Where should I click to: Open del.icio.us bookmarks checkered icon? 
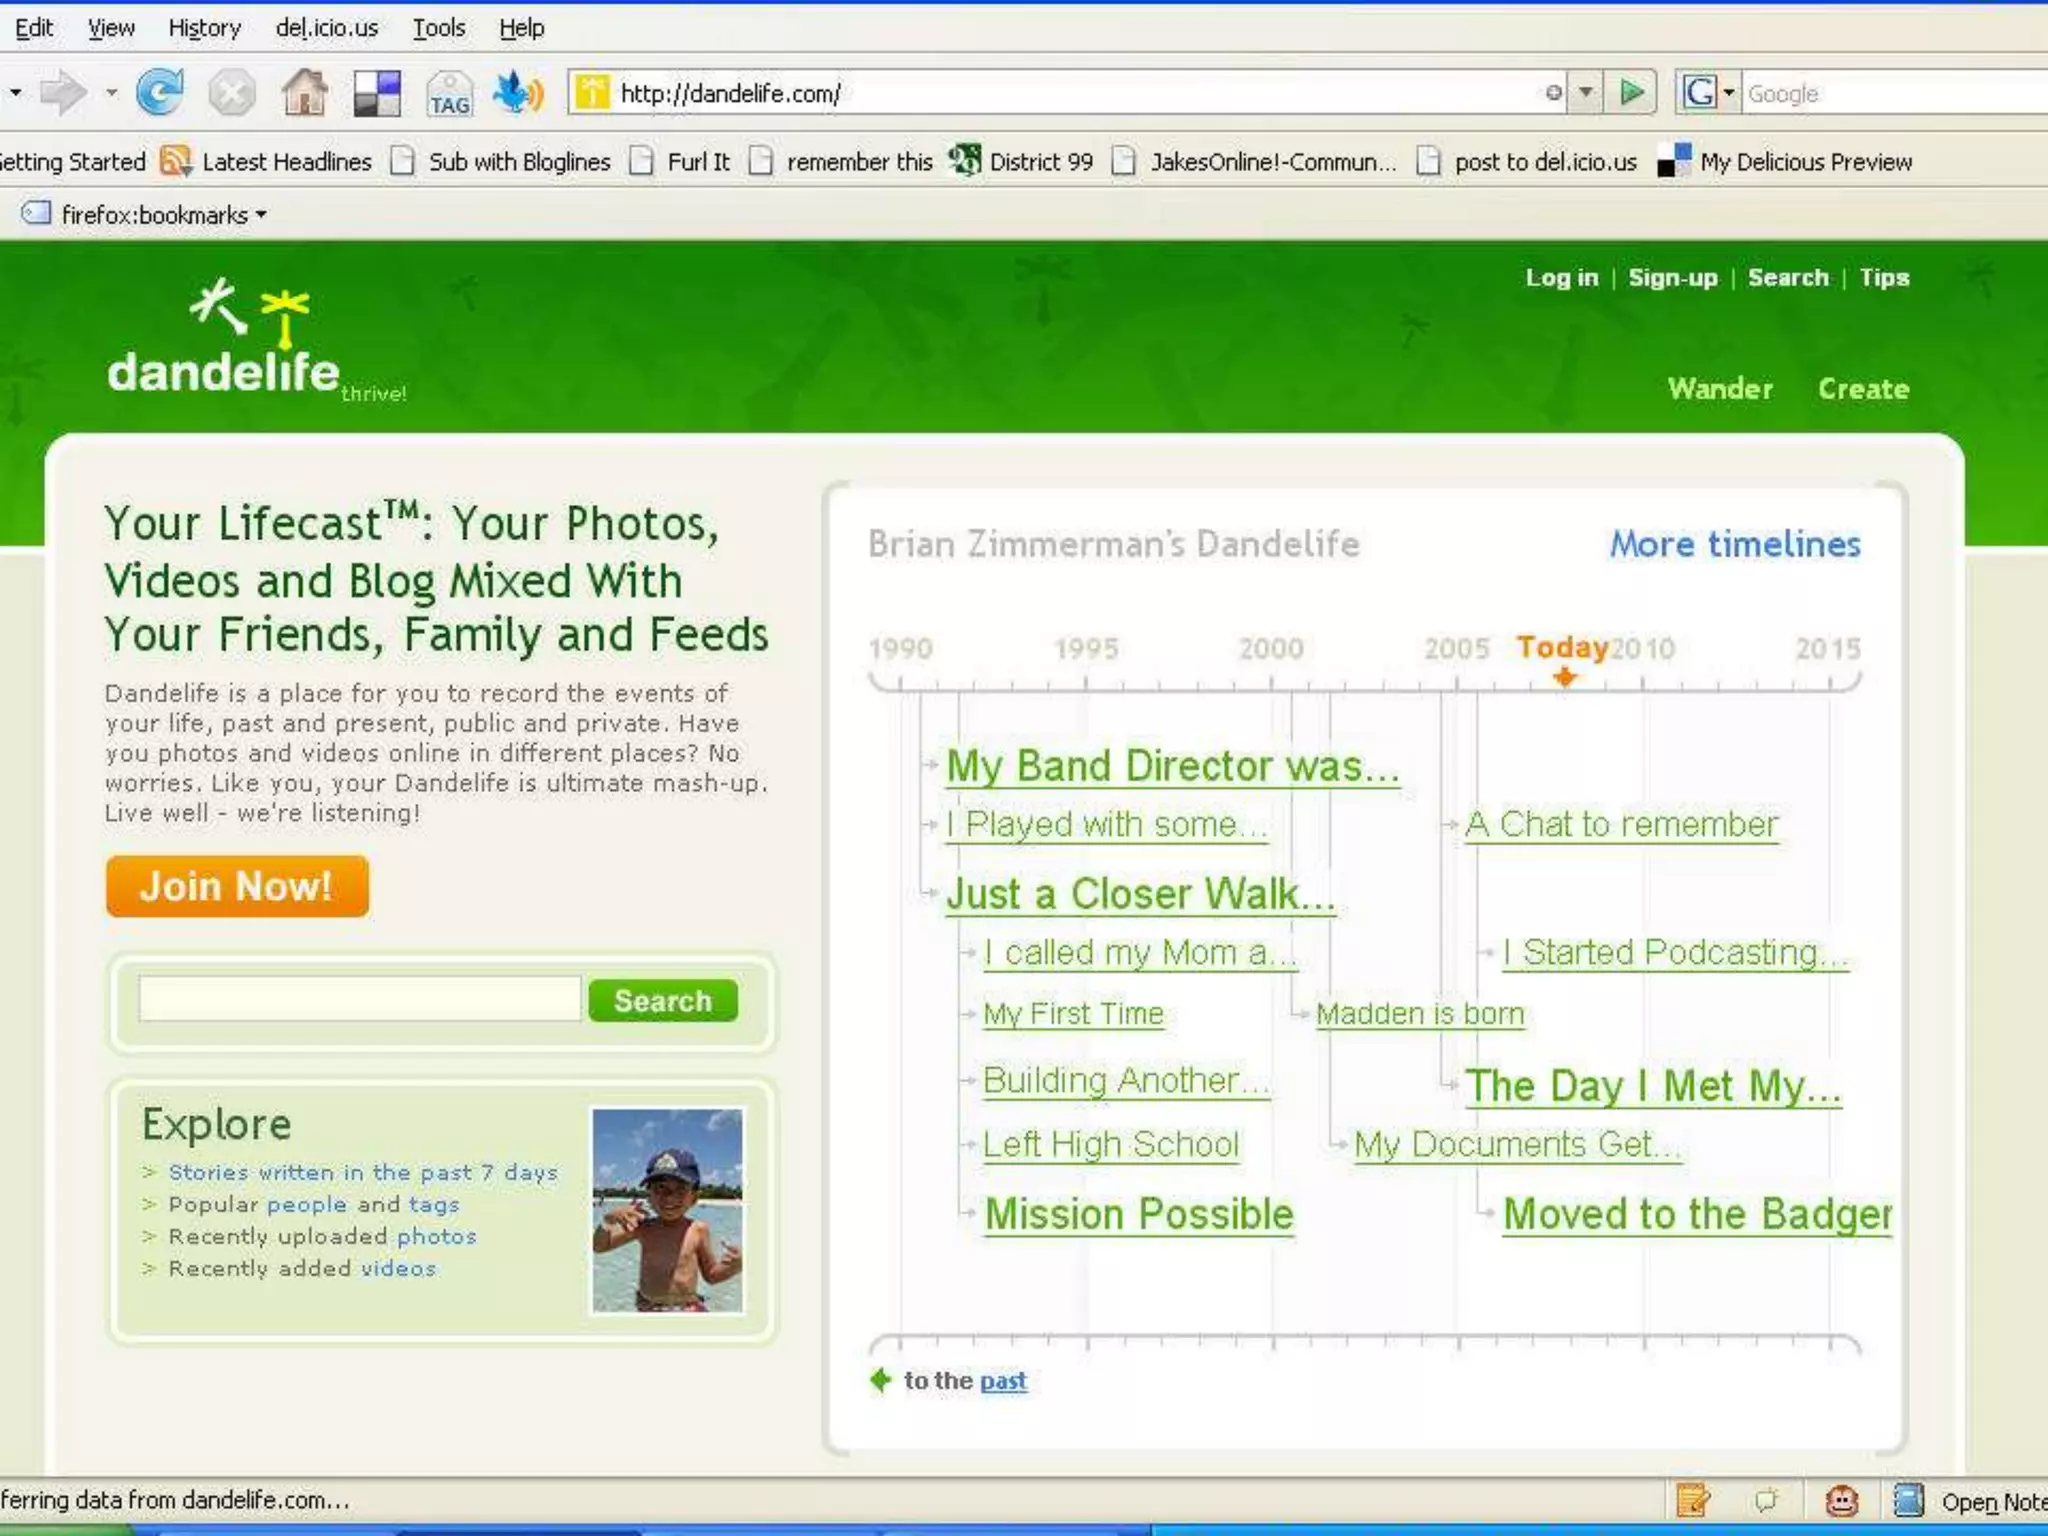(377, 93)
